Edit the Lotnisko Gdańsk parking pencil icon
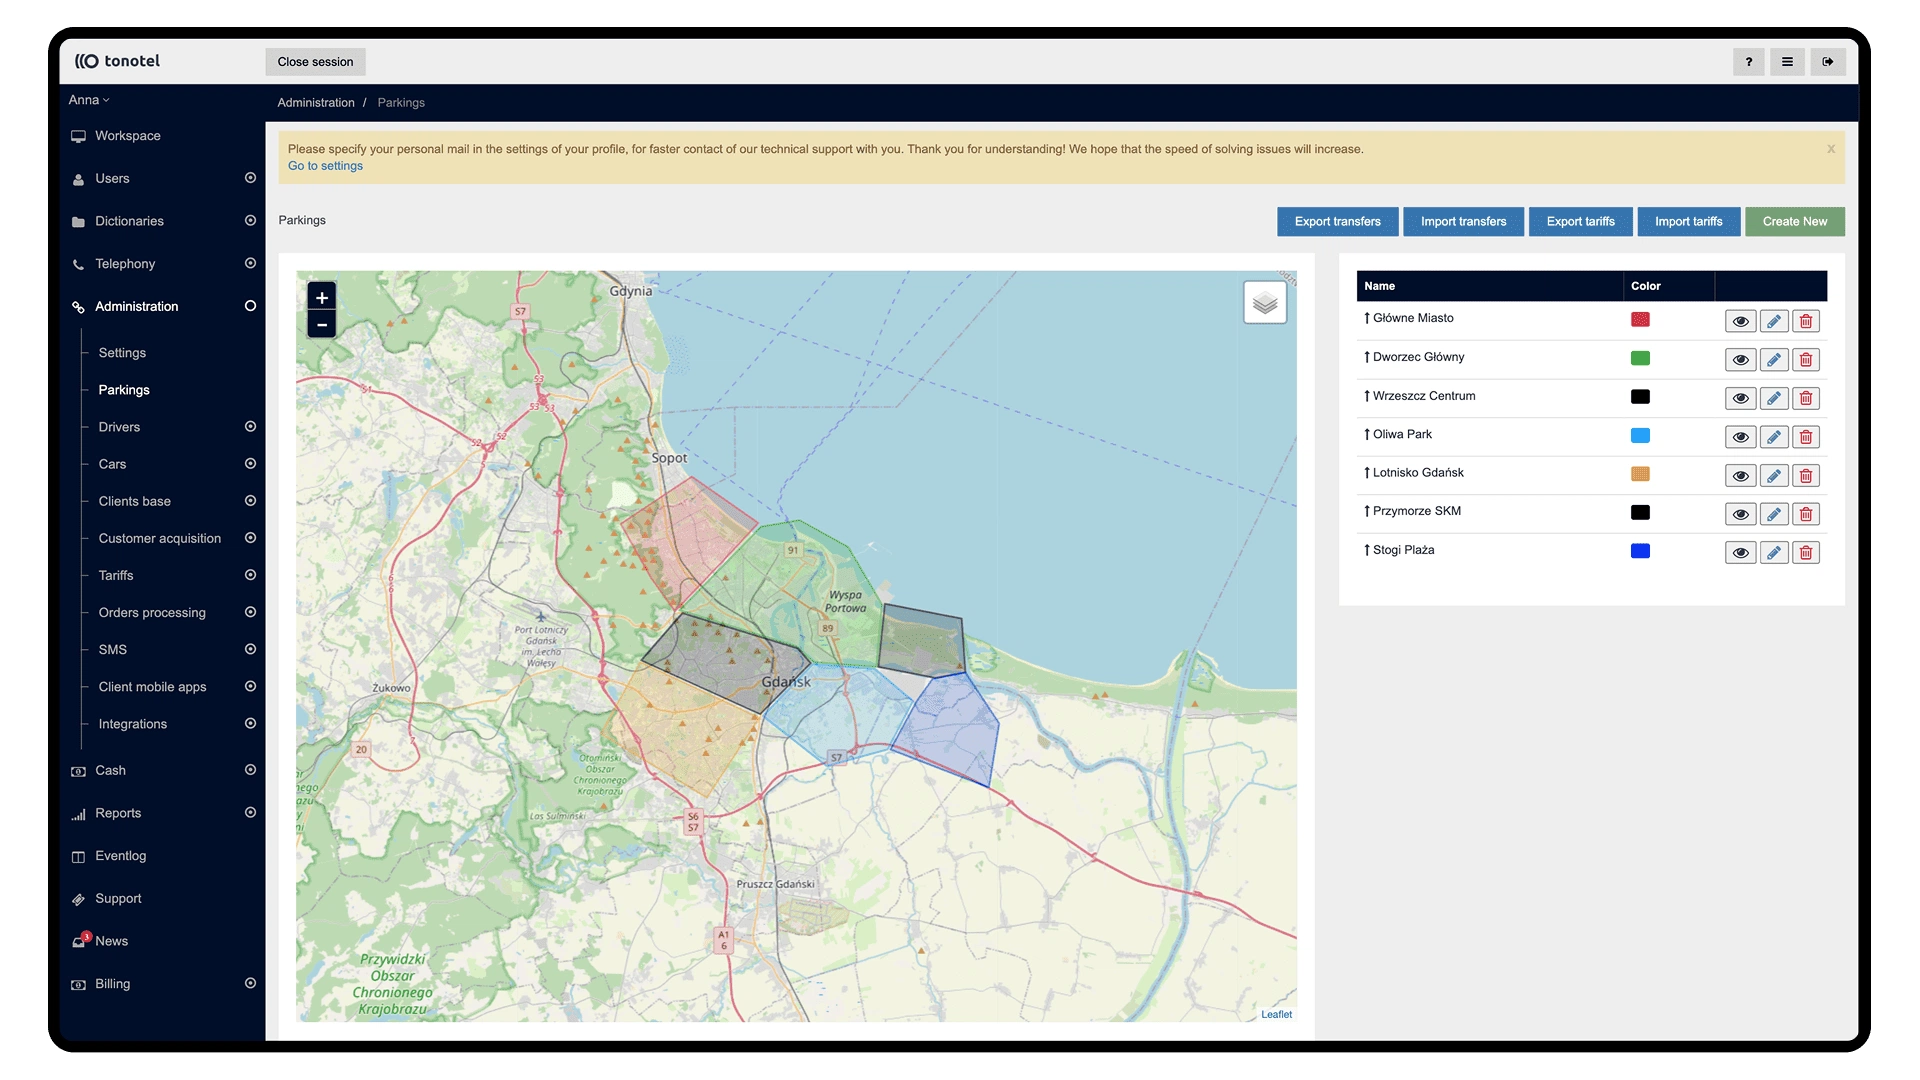 (x=1773, y=476)
